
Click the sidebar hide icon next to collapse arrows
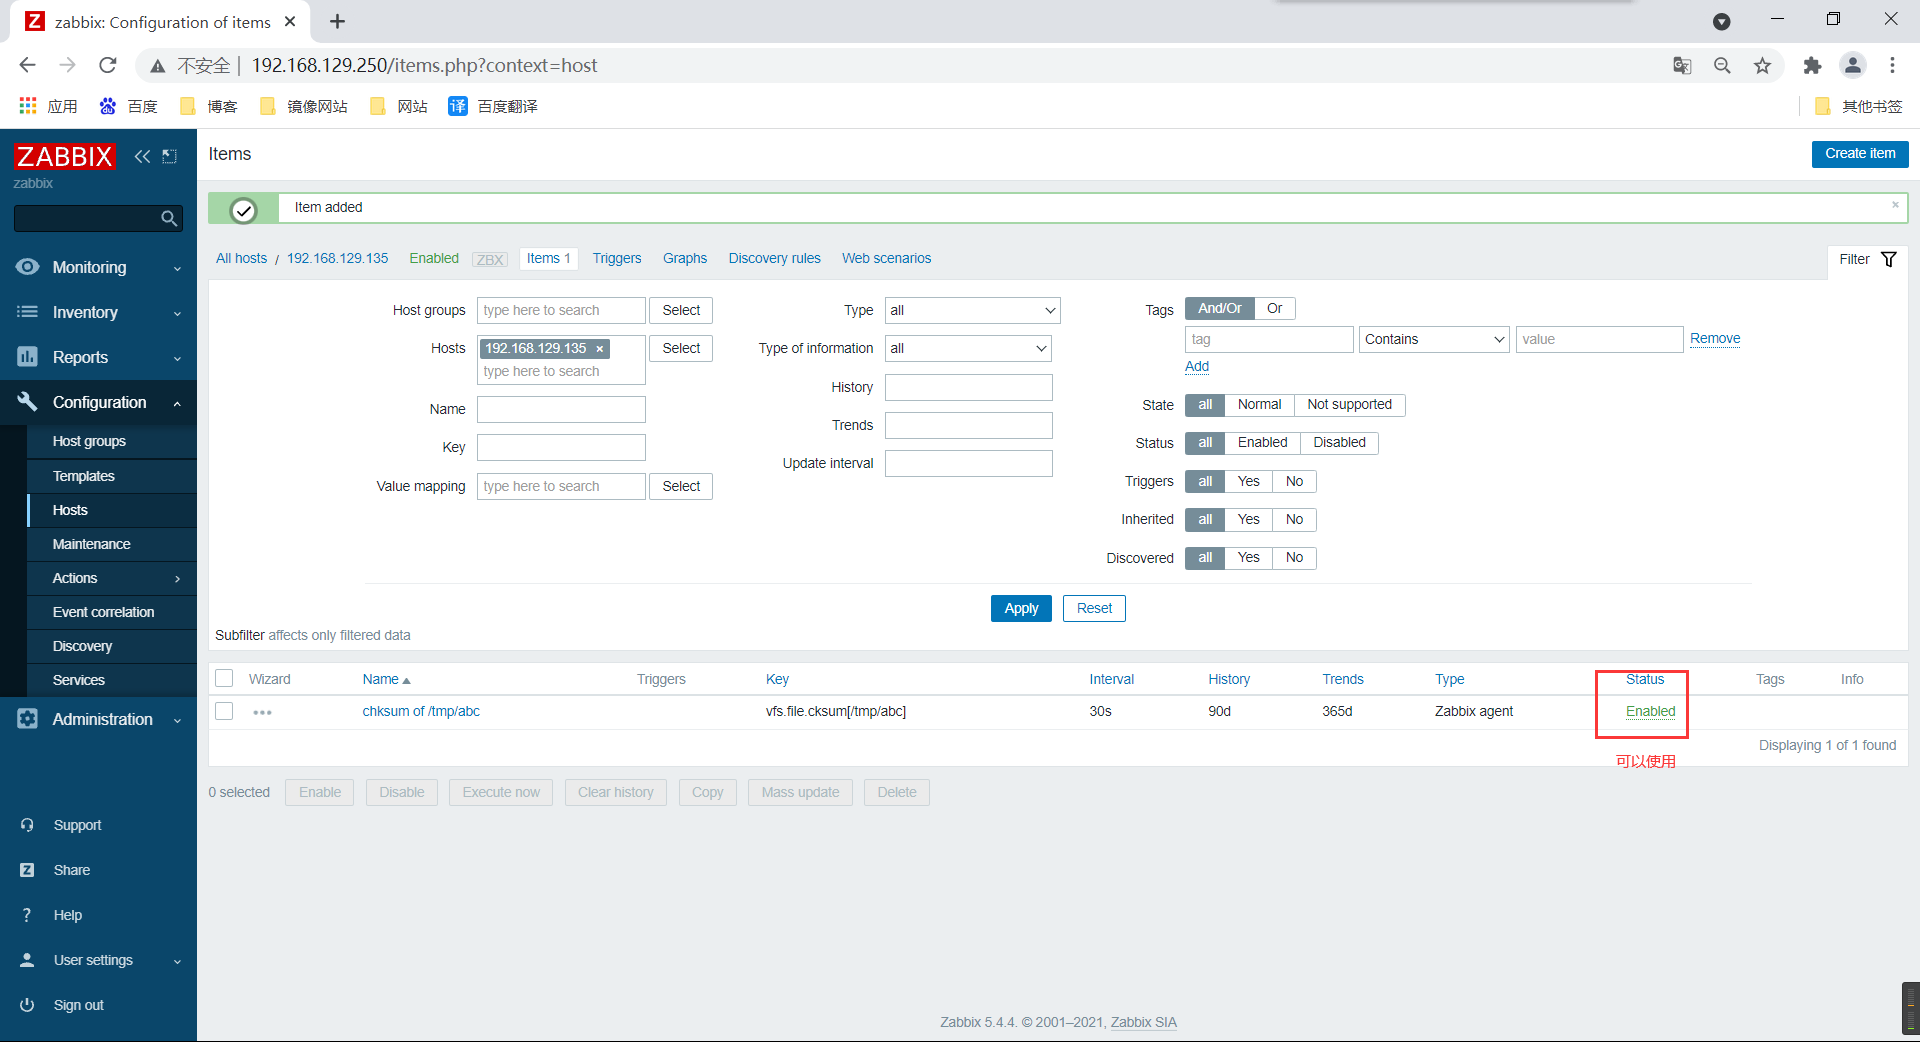click(170, 156)
